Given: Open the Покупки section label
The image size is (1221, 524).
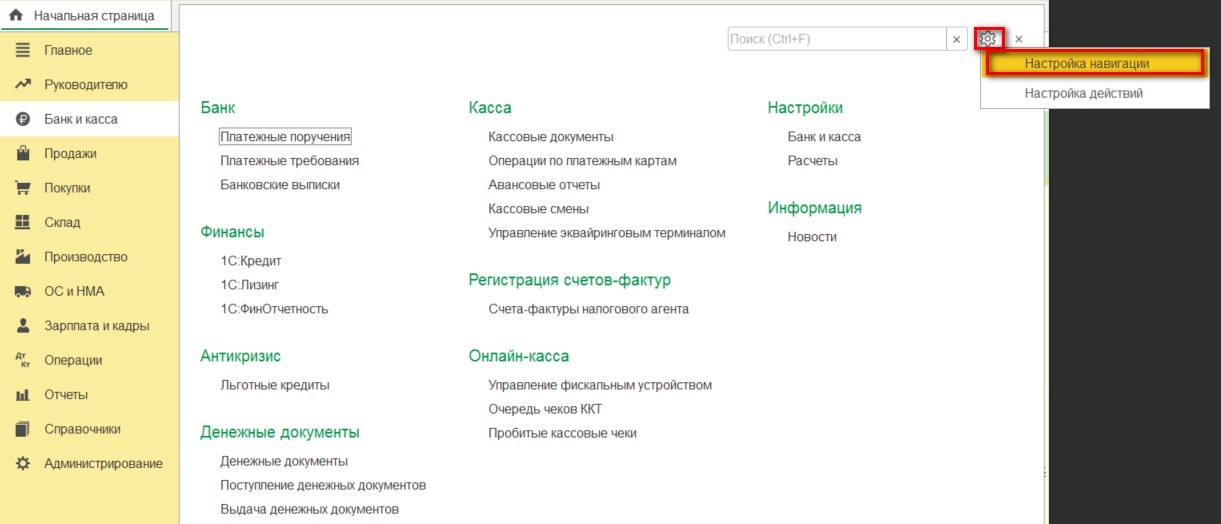Looking at the screenshot, I should click(67, 188).
